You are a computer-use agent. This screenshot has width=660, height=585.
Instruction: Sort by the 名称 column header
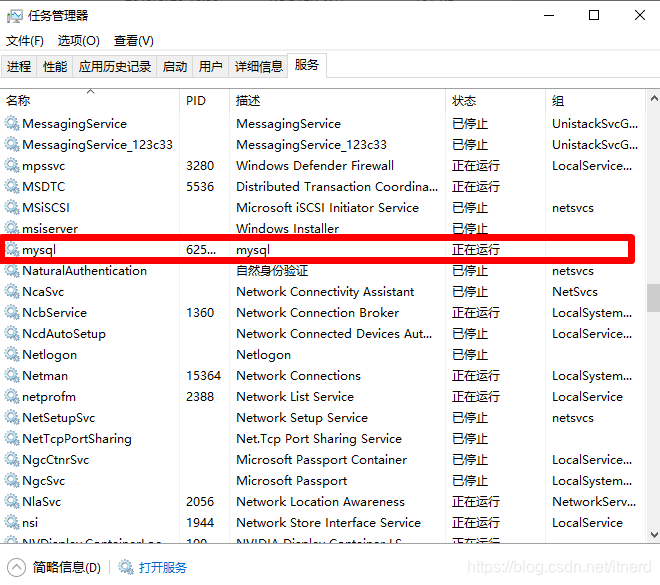click(x=90, y=101)
